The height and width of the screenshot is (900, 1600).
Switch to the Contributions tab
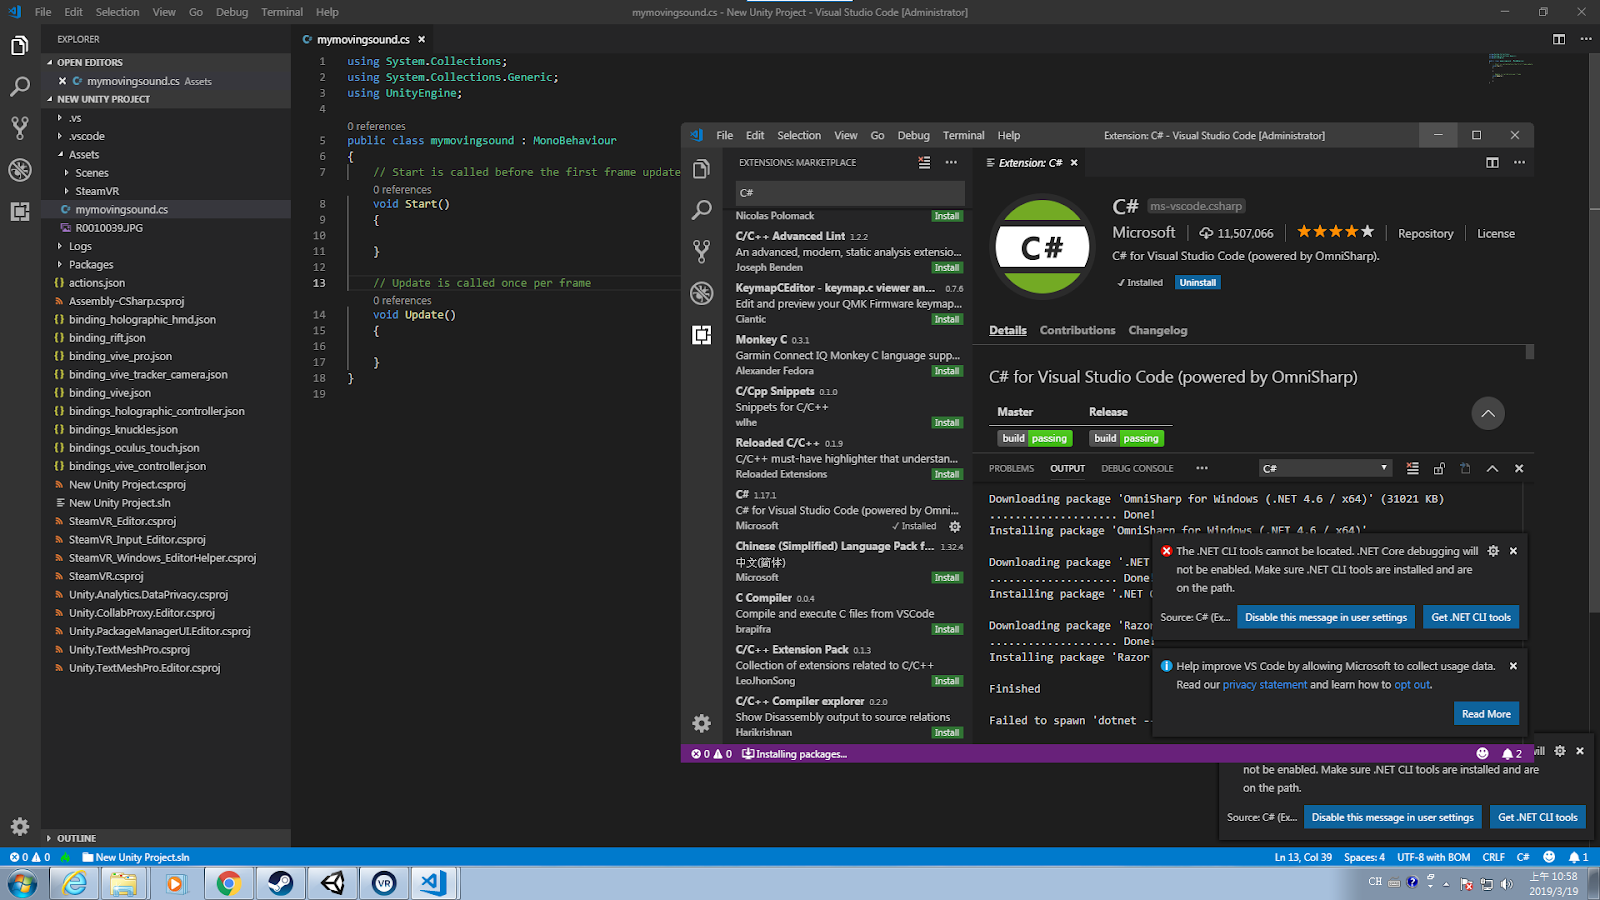click(1077, 330)
